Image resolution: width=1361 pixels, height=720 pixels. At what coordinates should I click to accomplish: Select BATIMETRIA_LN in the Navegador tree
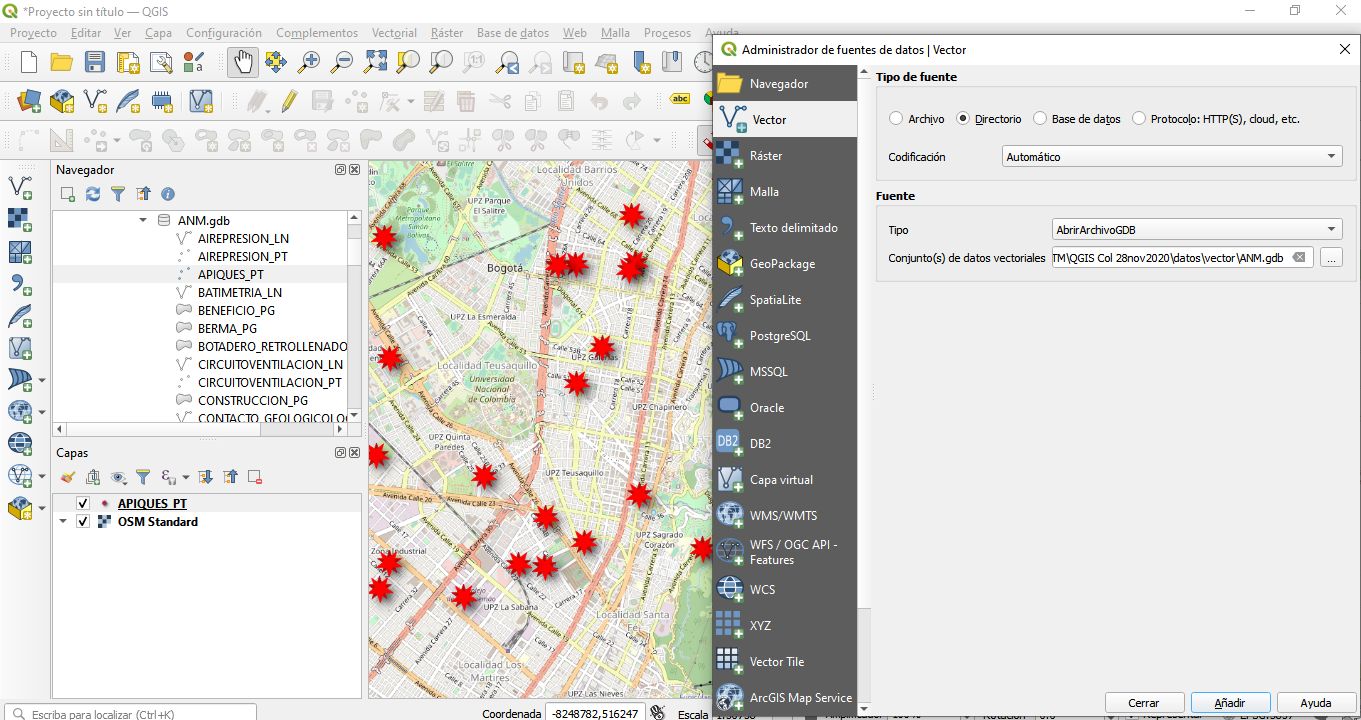pos(240,292)
